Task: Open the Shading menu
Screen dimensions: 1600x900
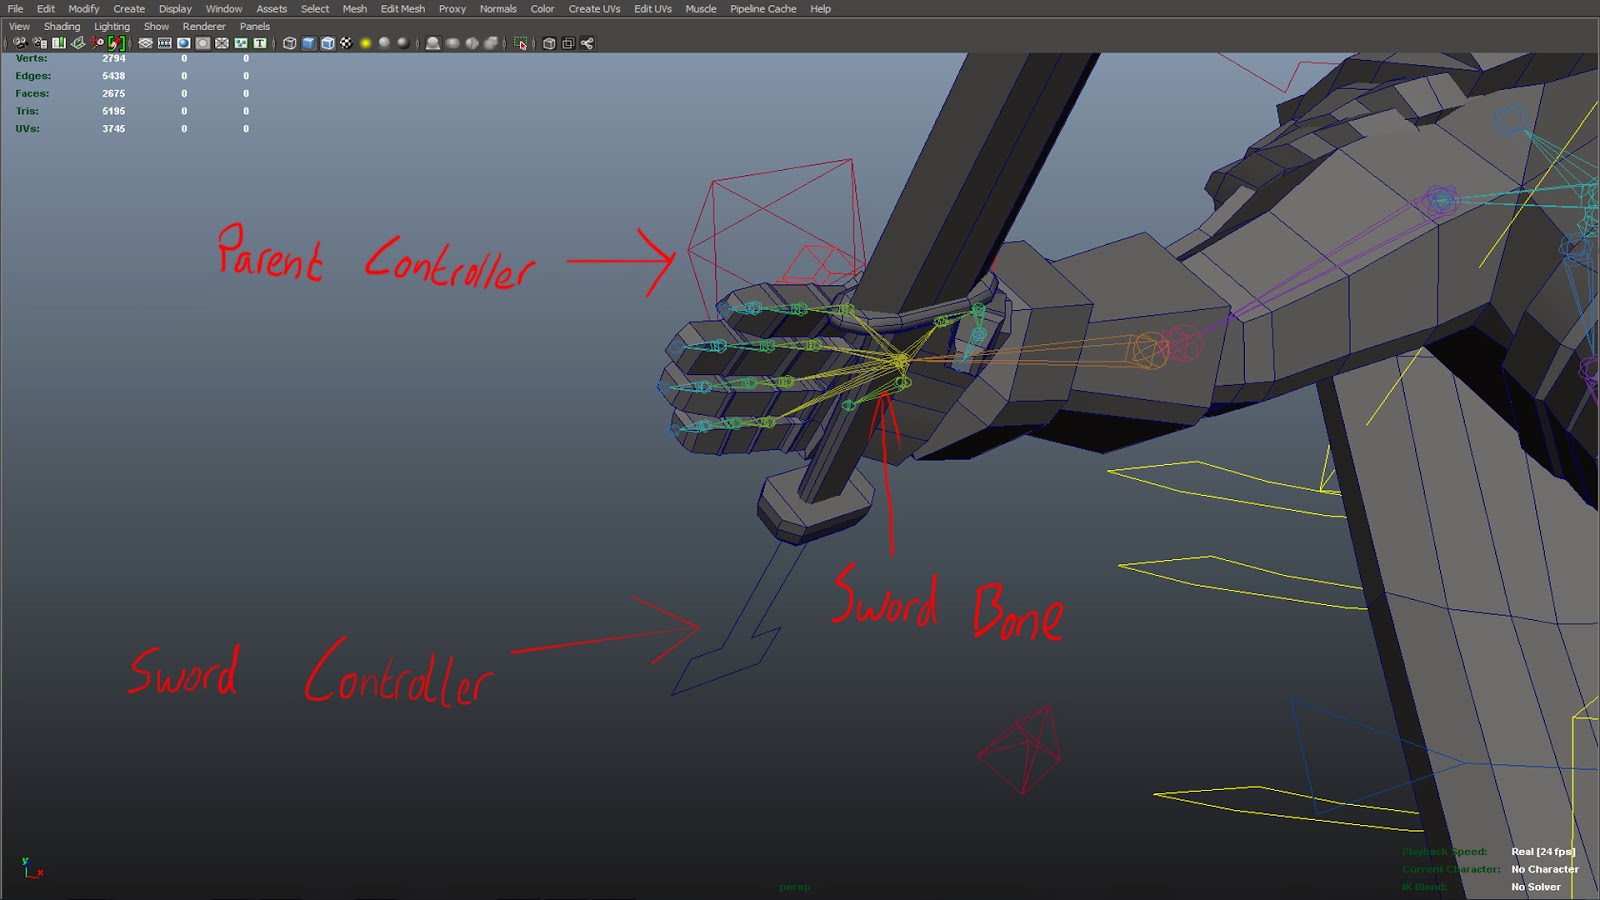Action: click(x=62, y=26)
